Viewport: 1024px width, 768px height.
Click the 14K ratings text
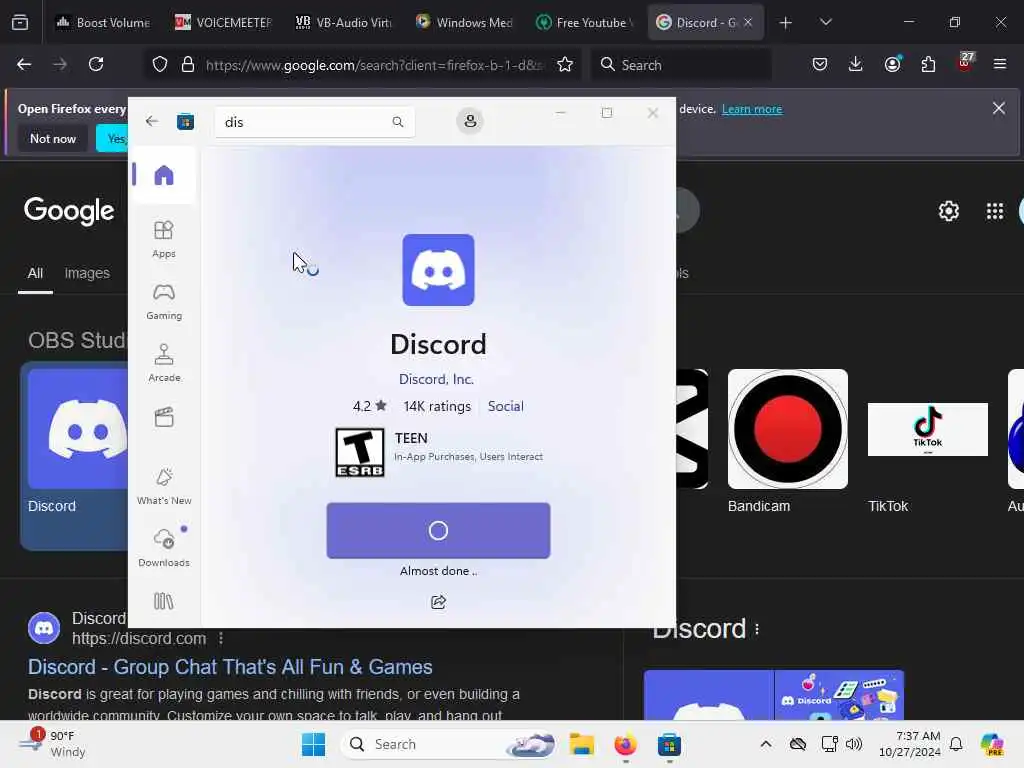click(437, 406)
